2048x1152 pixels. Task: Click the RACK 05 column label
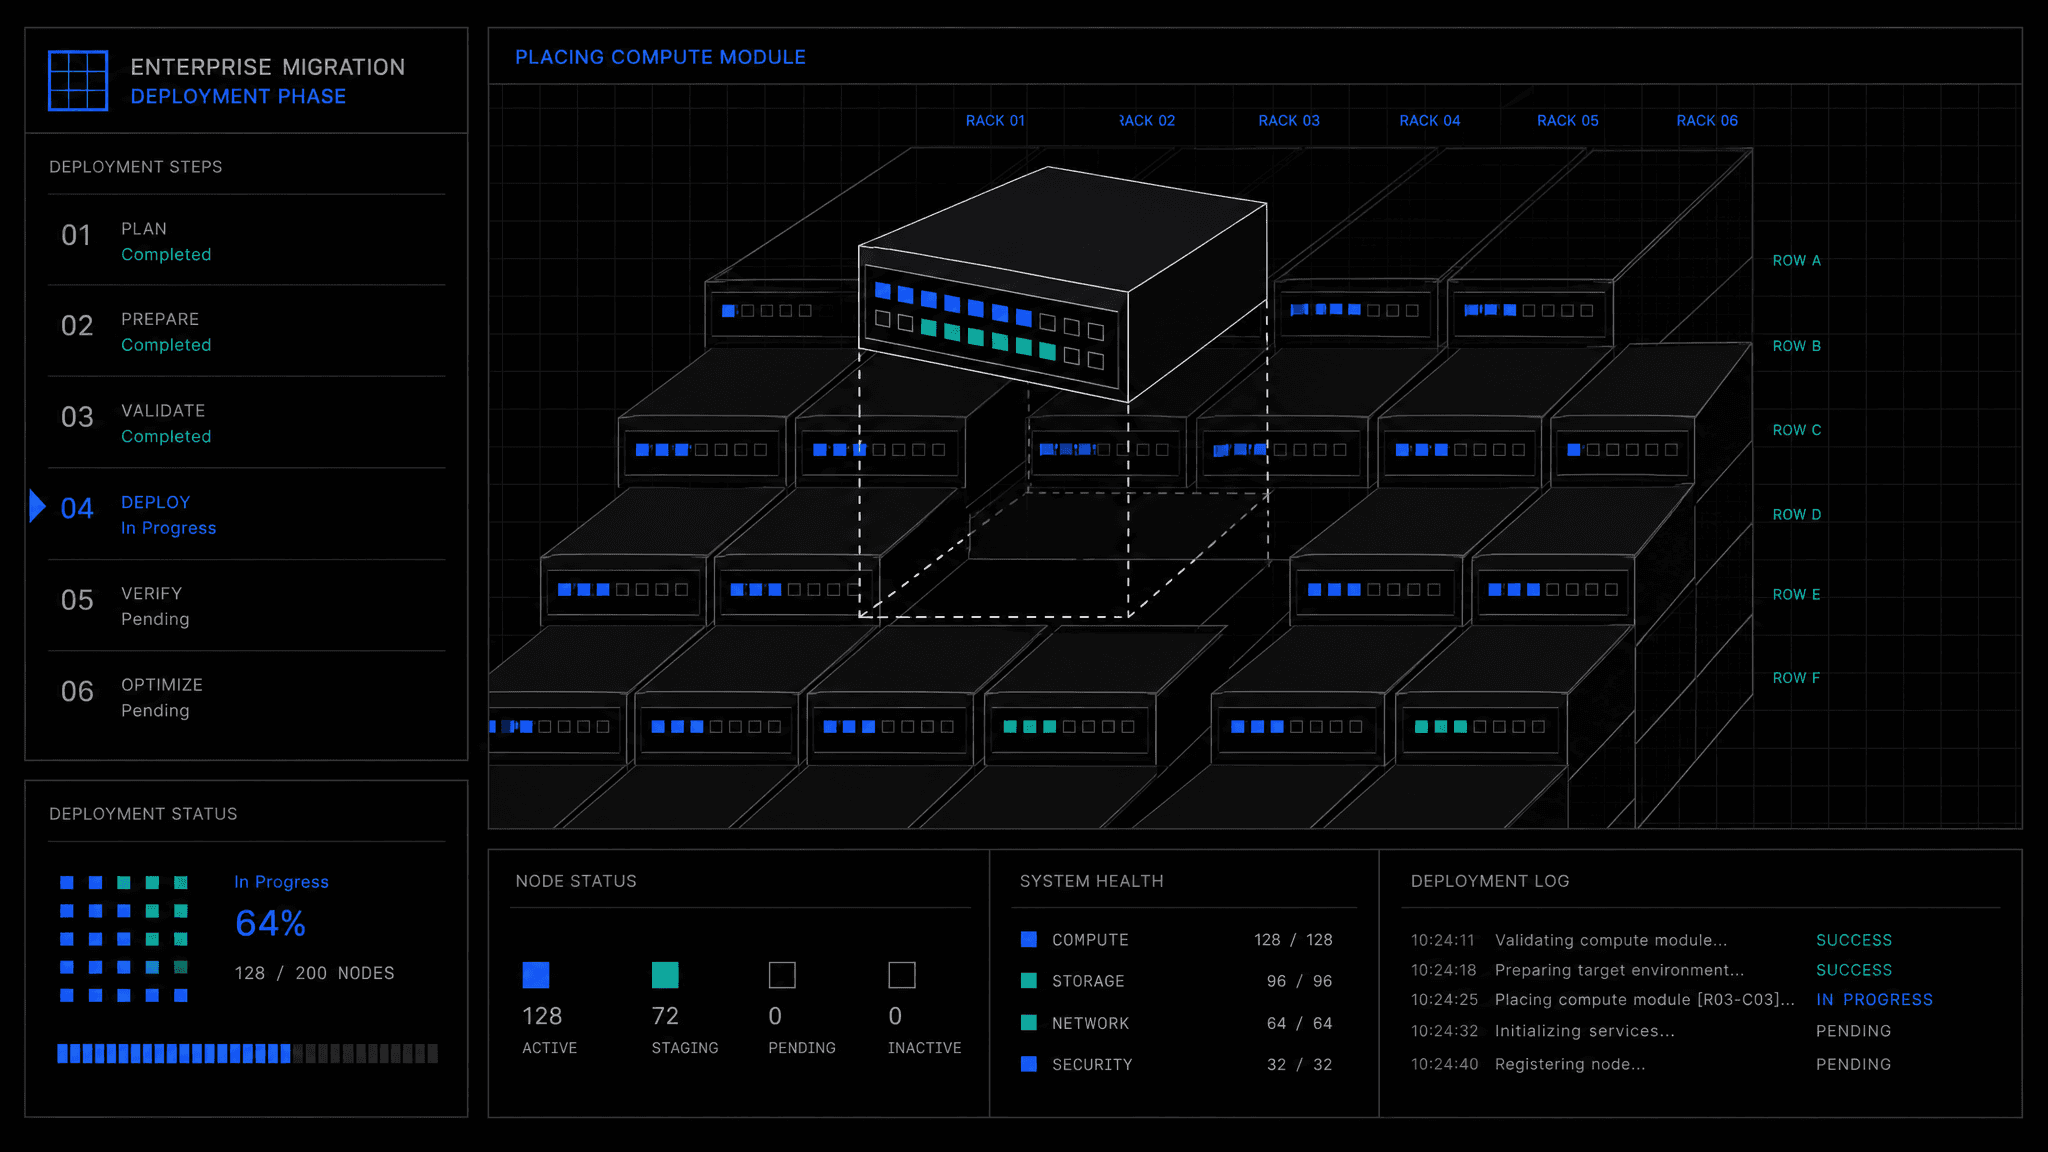pyautogui.click(x=1568, y=120)
